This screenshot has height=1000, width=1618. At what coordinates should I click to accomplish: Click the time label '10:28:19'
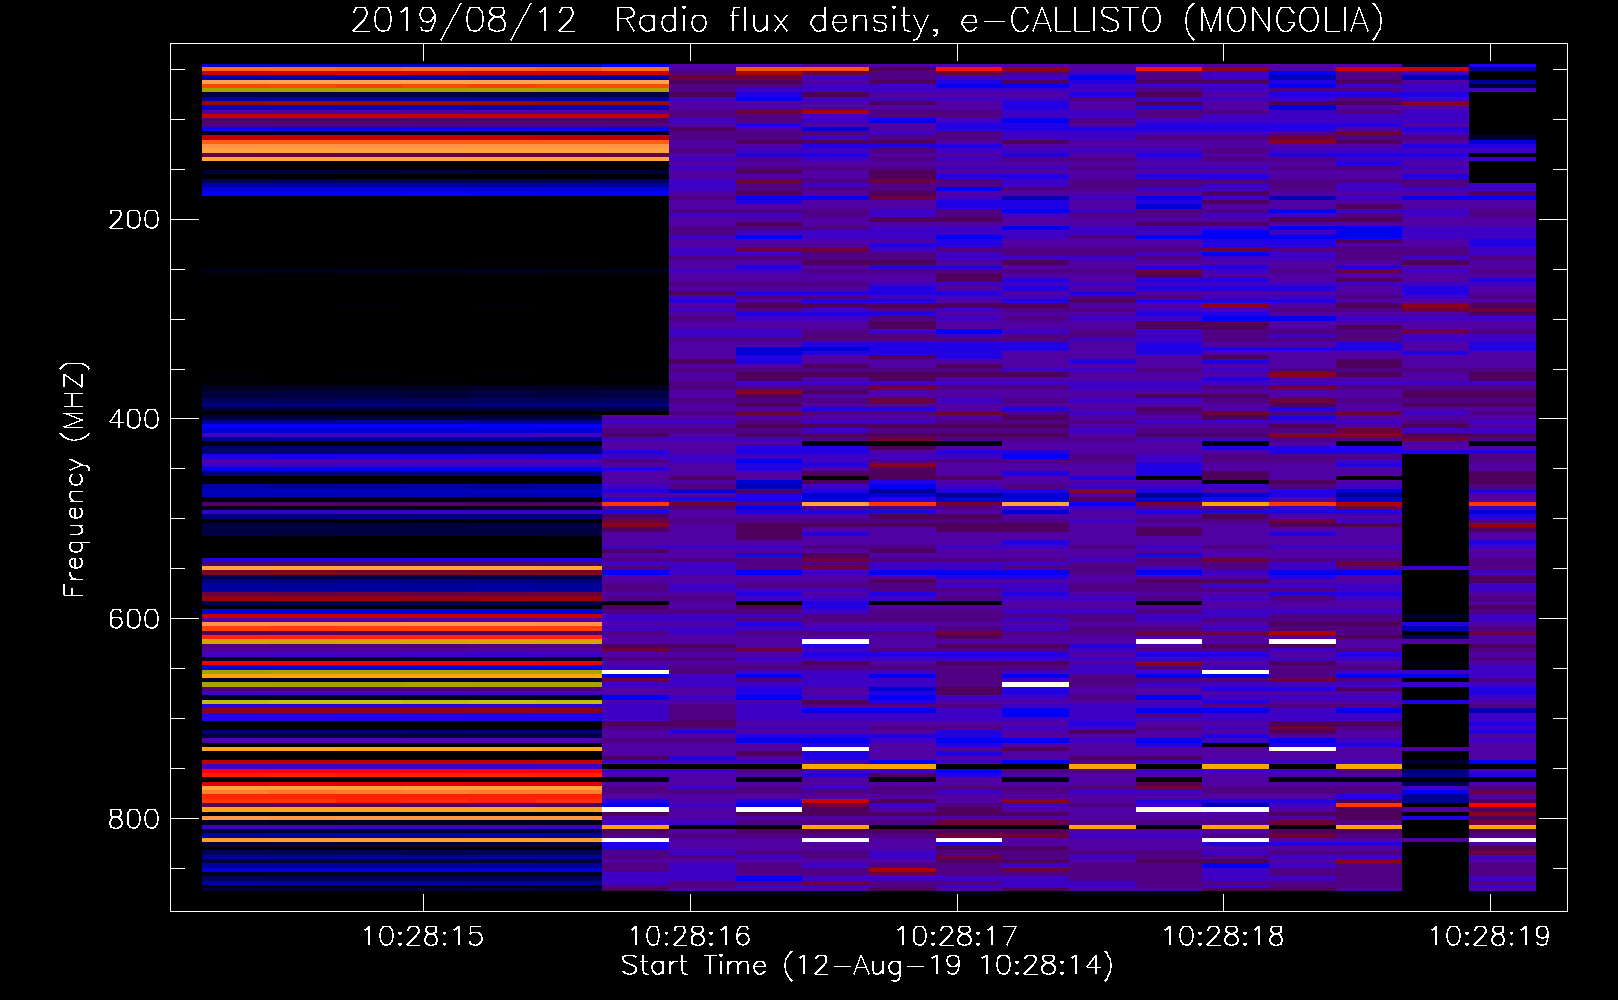pos(1490,937)
